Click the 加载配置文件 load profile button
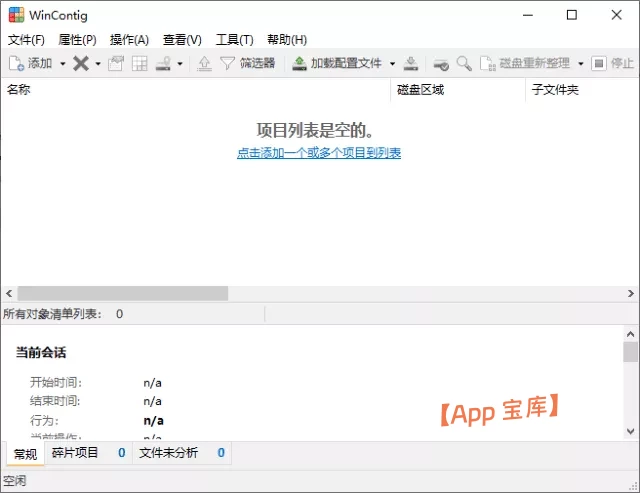This screenshot has width=640, height=493. click(337, 63)
